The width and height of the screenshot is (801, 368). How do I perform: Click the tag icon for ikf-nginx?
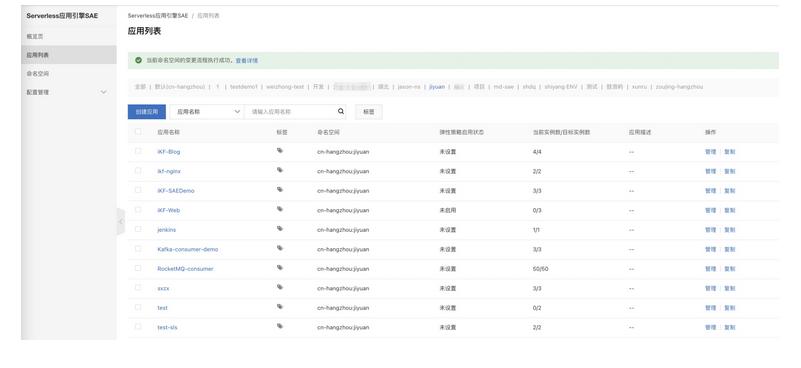click(280, 170)
